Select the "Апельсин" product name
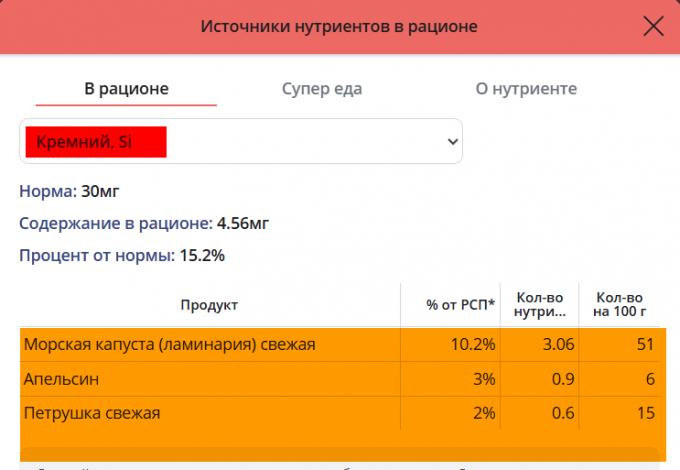680x470 pixels. 62,379
